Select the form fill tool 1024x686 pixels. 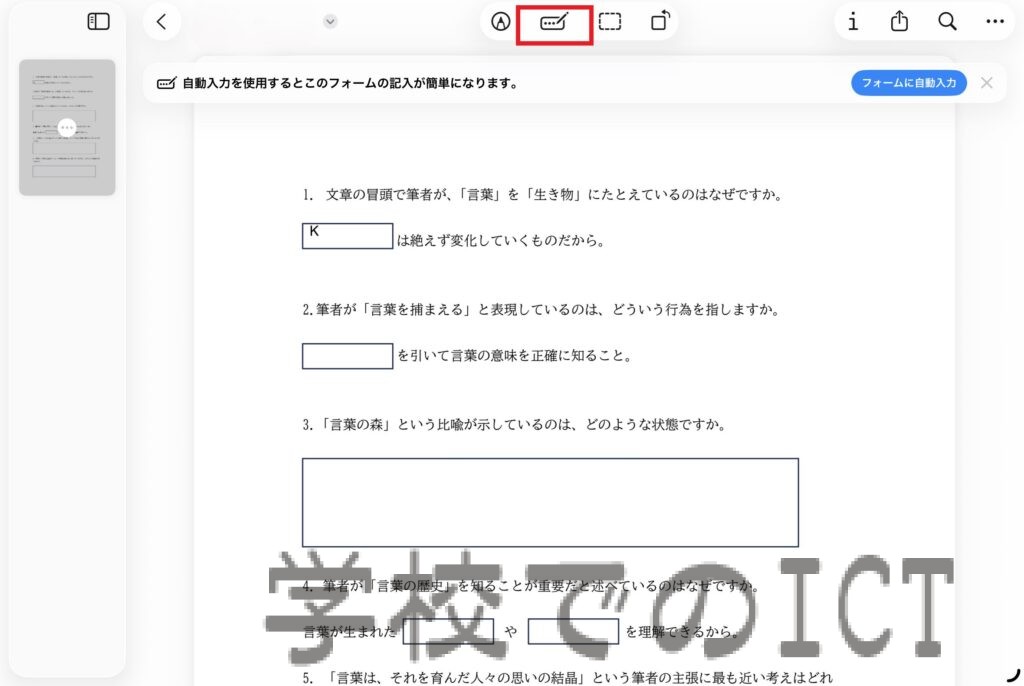tap(554, 21)
